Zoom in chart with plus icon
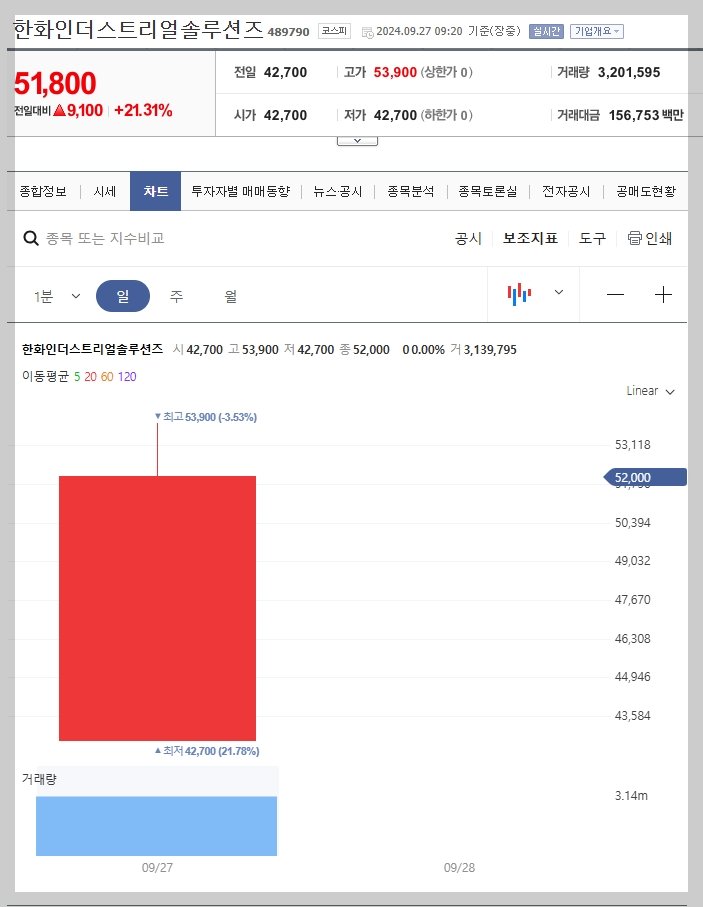 tap(663, 294)
